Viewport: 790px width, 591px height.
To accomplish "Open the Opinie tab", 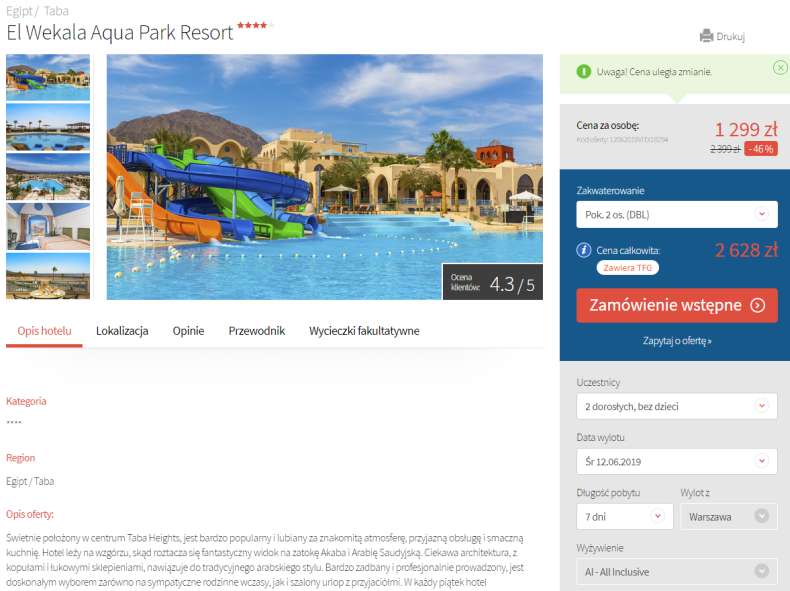I will click(x=188, y=331).
